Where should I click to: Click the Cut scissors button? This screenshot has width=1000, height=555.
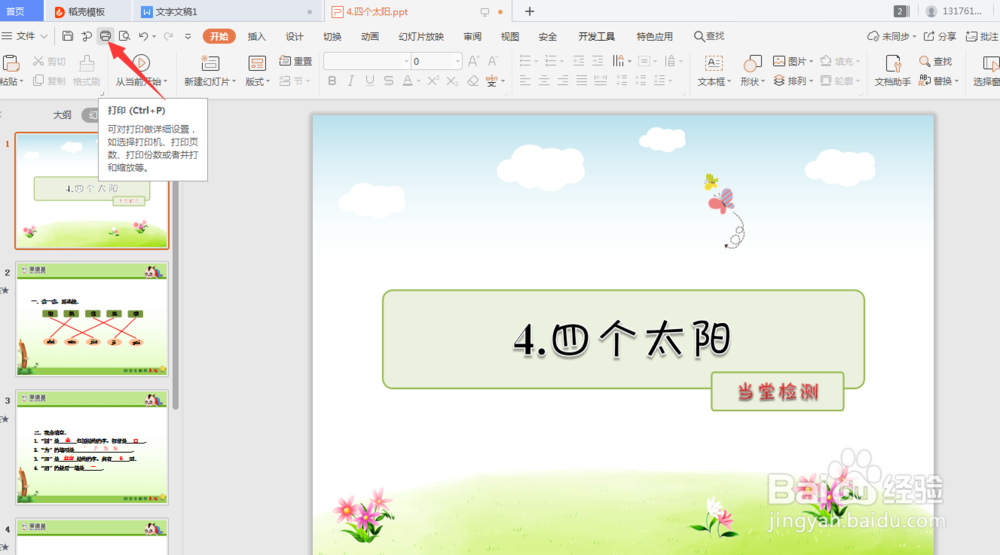(x=49, y=61)
